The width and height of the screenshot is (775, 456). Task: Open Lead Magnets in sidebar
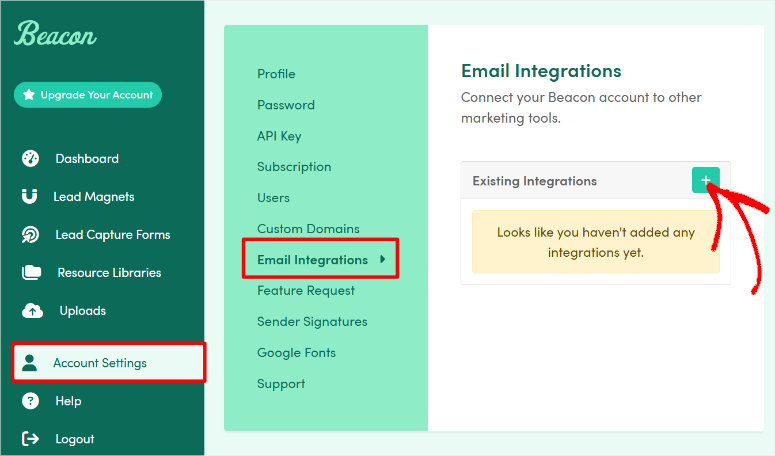94,197
